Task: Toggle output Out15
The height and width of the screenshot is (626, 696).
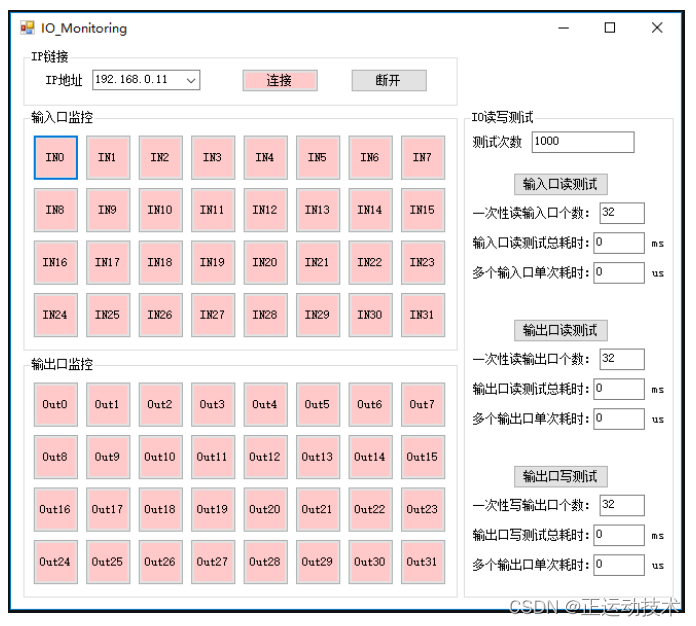Action: tap(423, 457)
